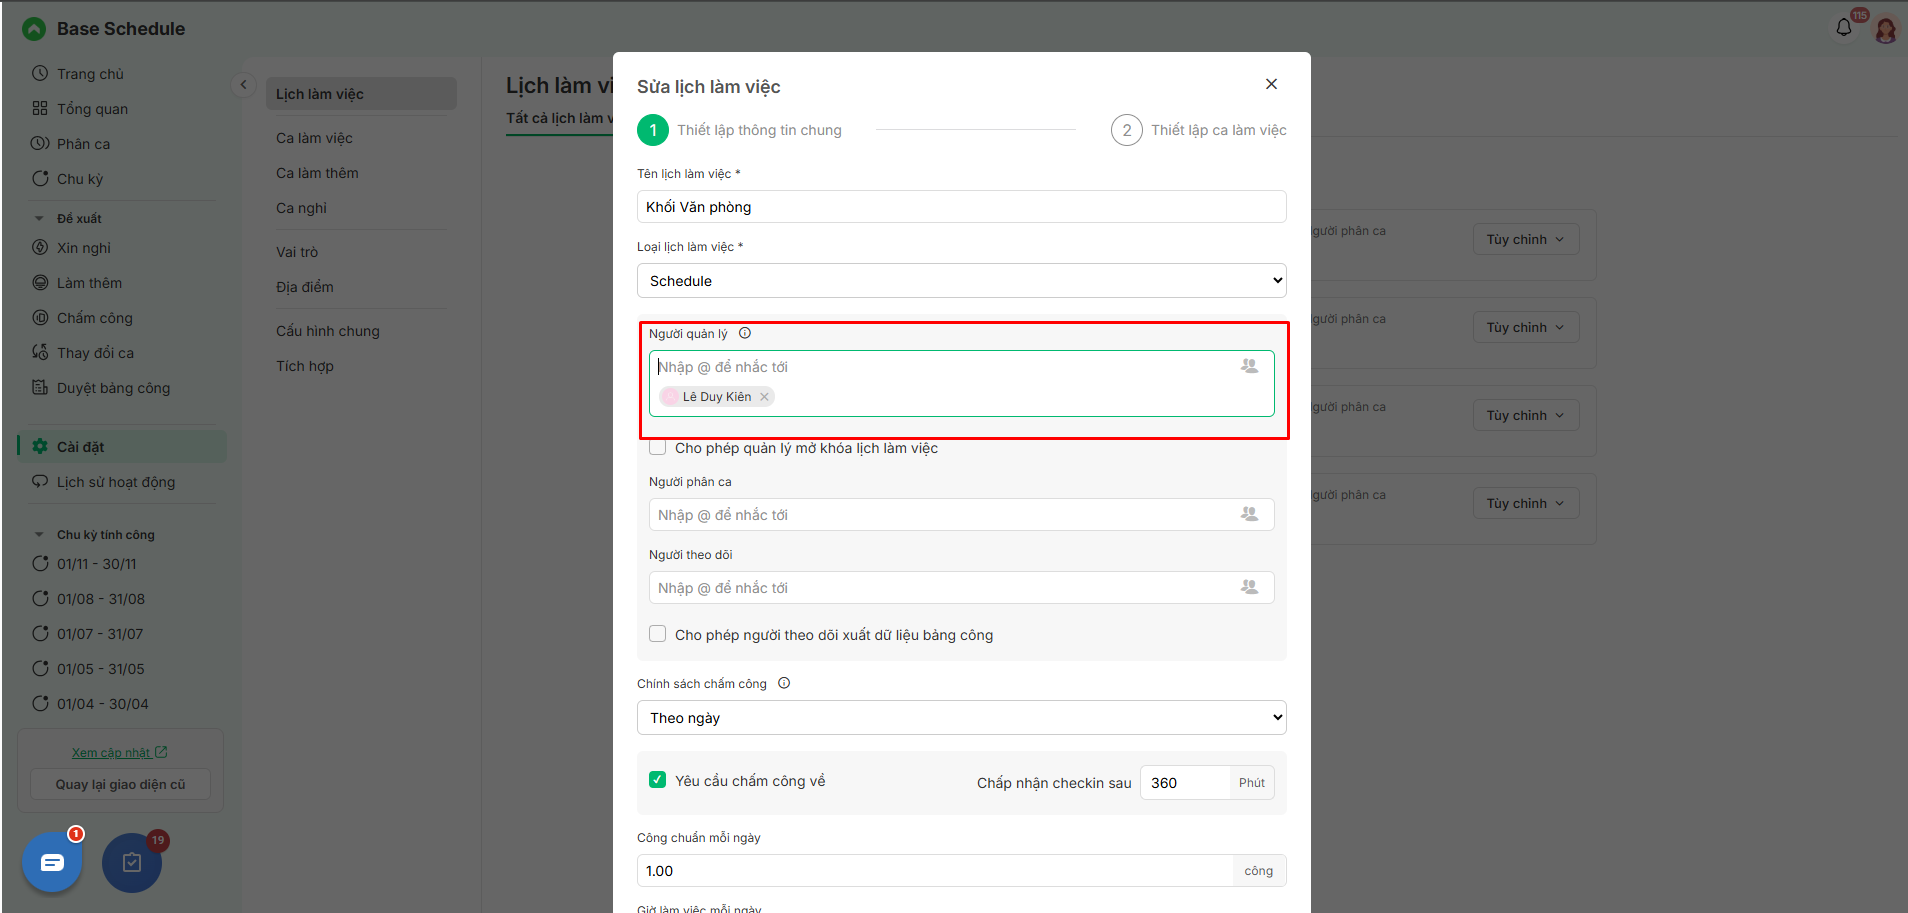Click the Người quản lý mention field
Viewport: 1908px width, 913px height.
coord(962,383)
